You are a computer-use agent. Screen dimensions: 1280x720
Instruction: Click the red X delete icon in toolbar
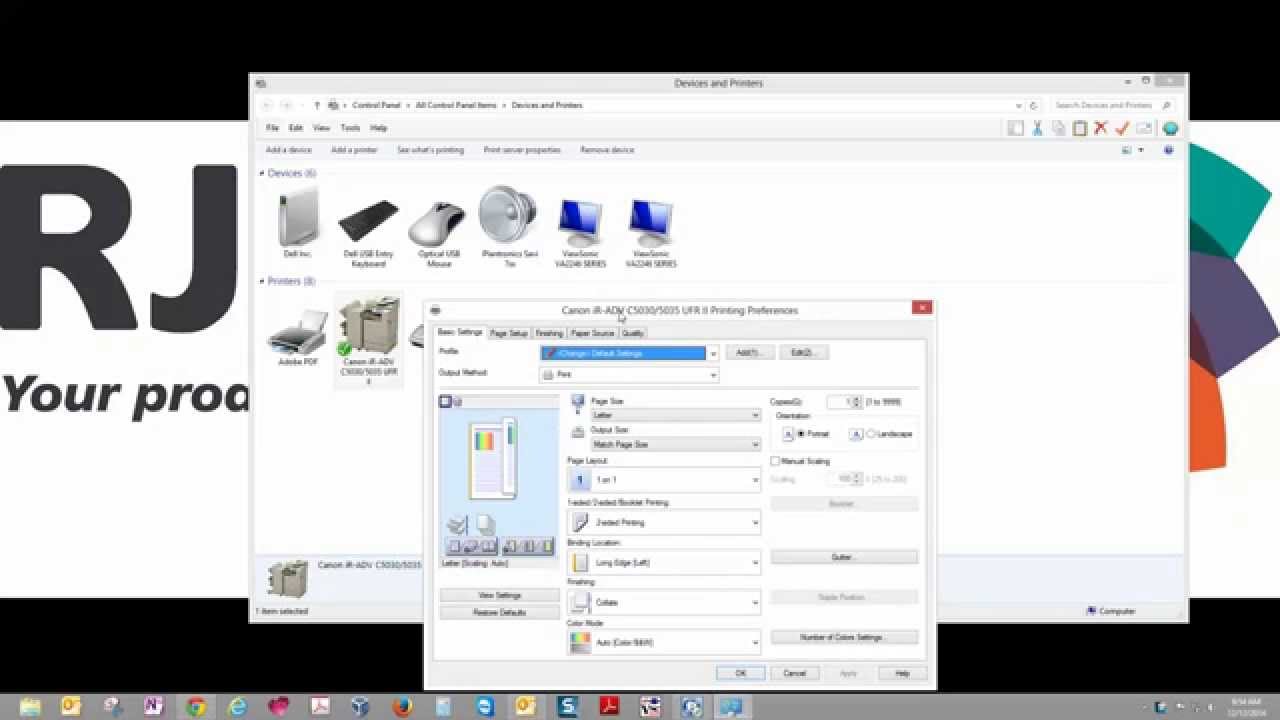[1101, 128]
